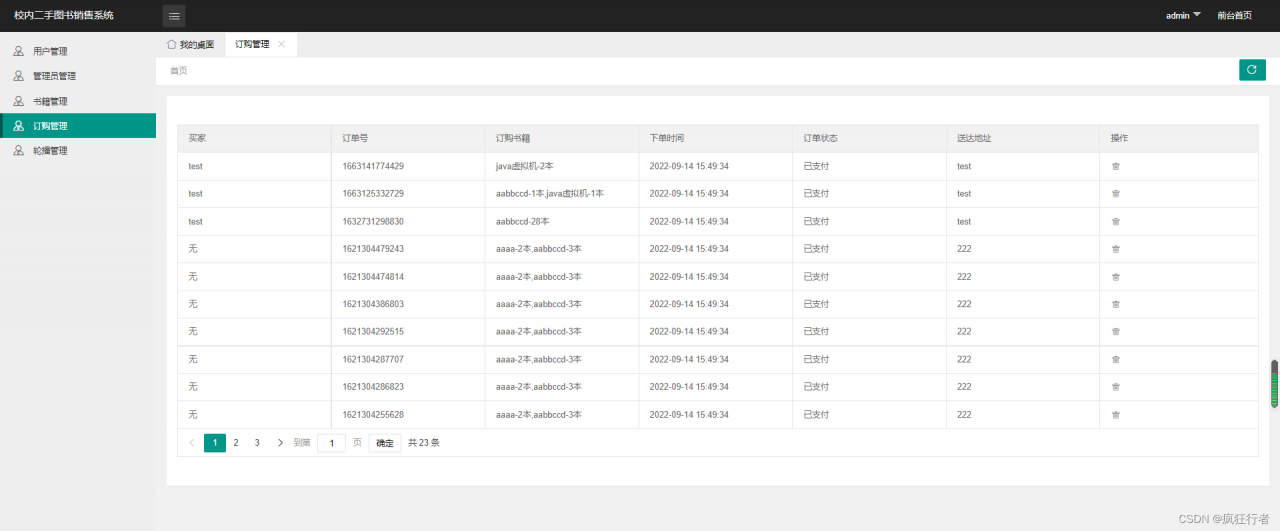
Task: Toggle the sidebar with the hamburger icon
Action: 174,16
